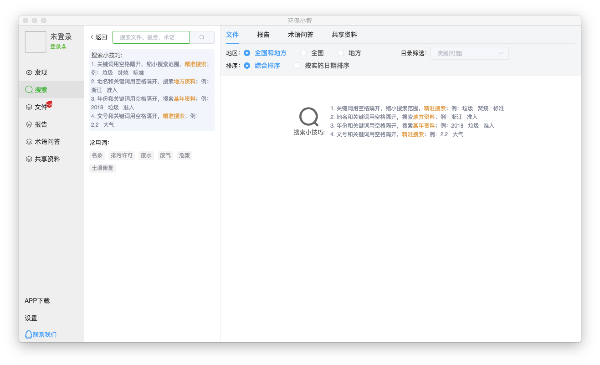Click the blue 联系我们 contact icon
This screenshot has height=365, width=600.
(x=28, y=334)
